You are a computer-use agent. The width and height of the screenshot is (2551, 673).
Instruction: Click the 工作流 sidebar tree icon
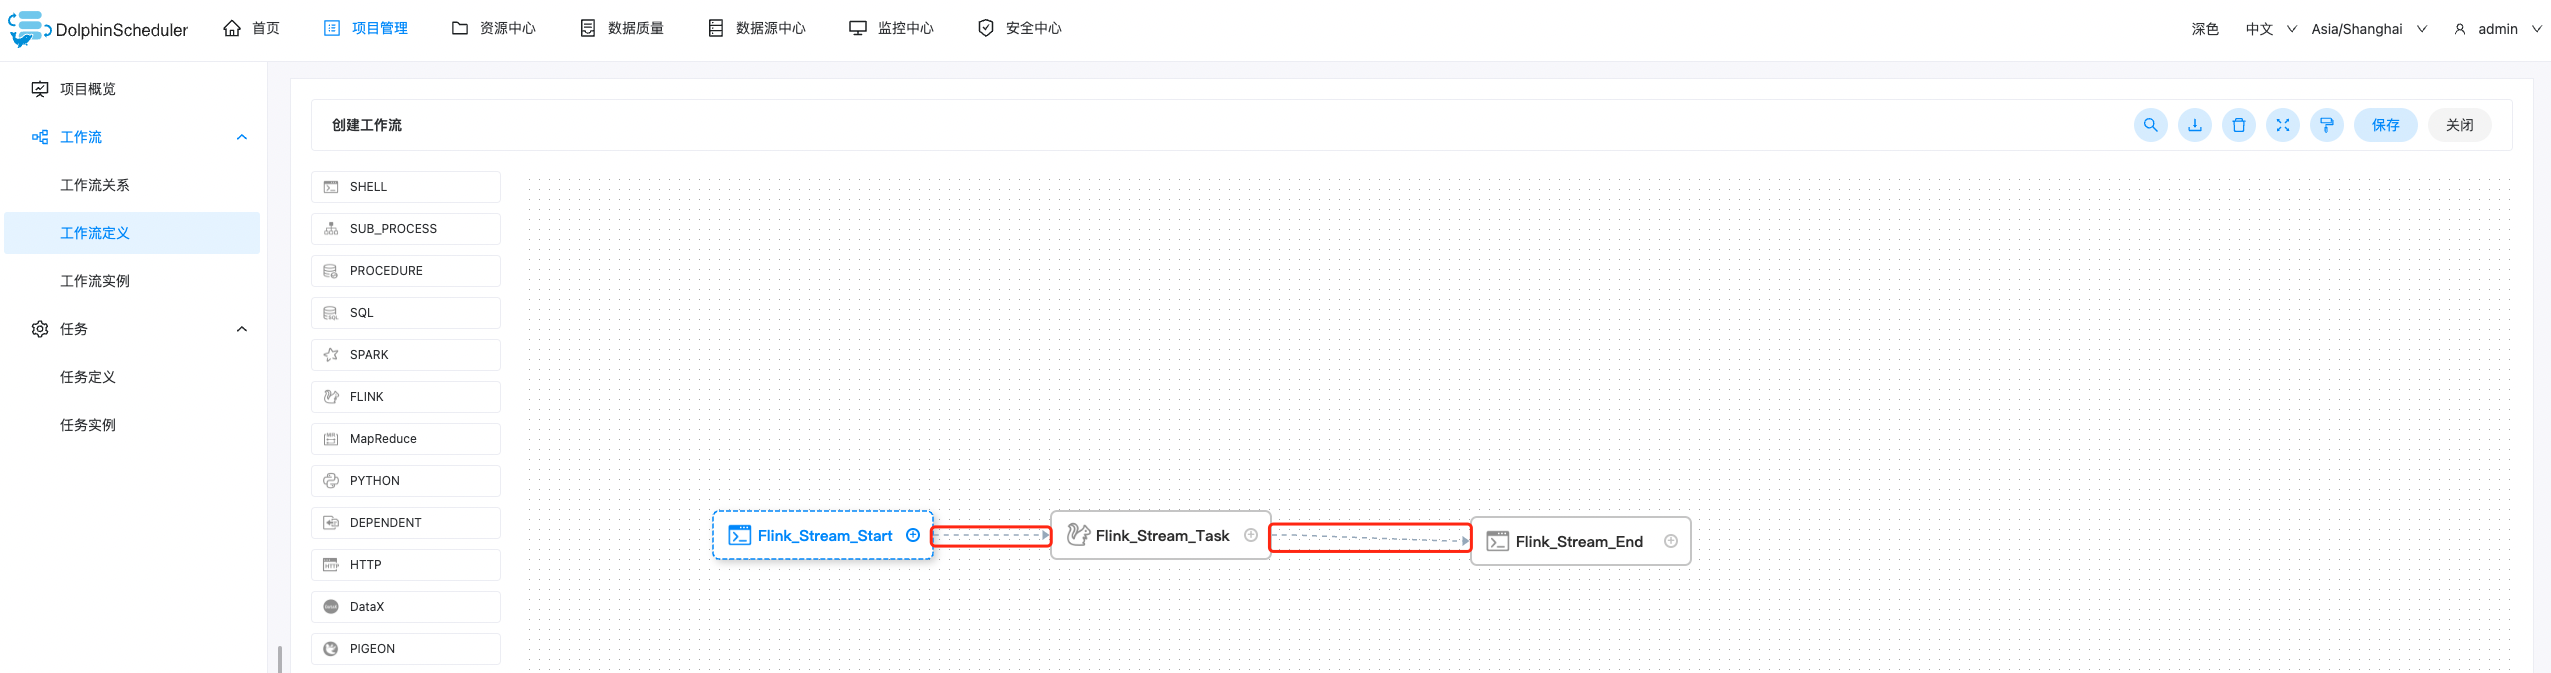point(40,137)
